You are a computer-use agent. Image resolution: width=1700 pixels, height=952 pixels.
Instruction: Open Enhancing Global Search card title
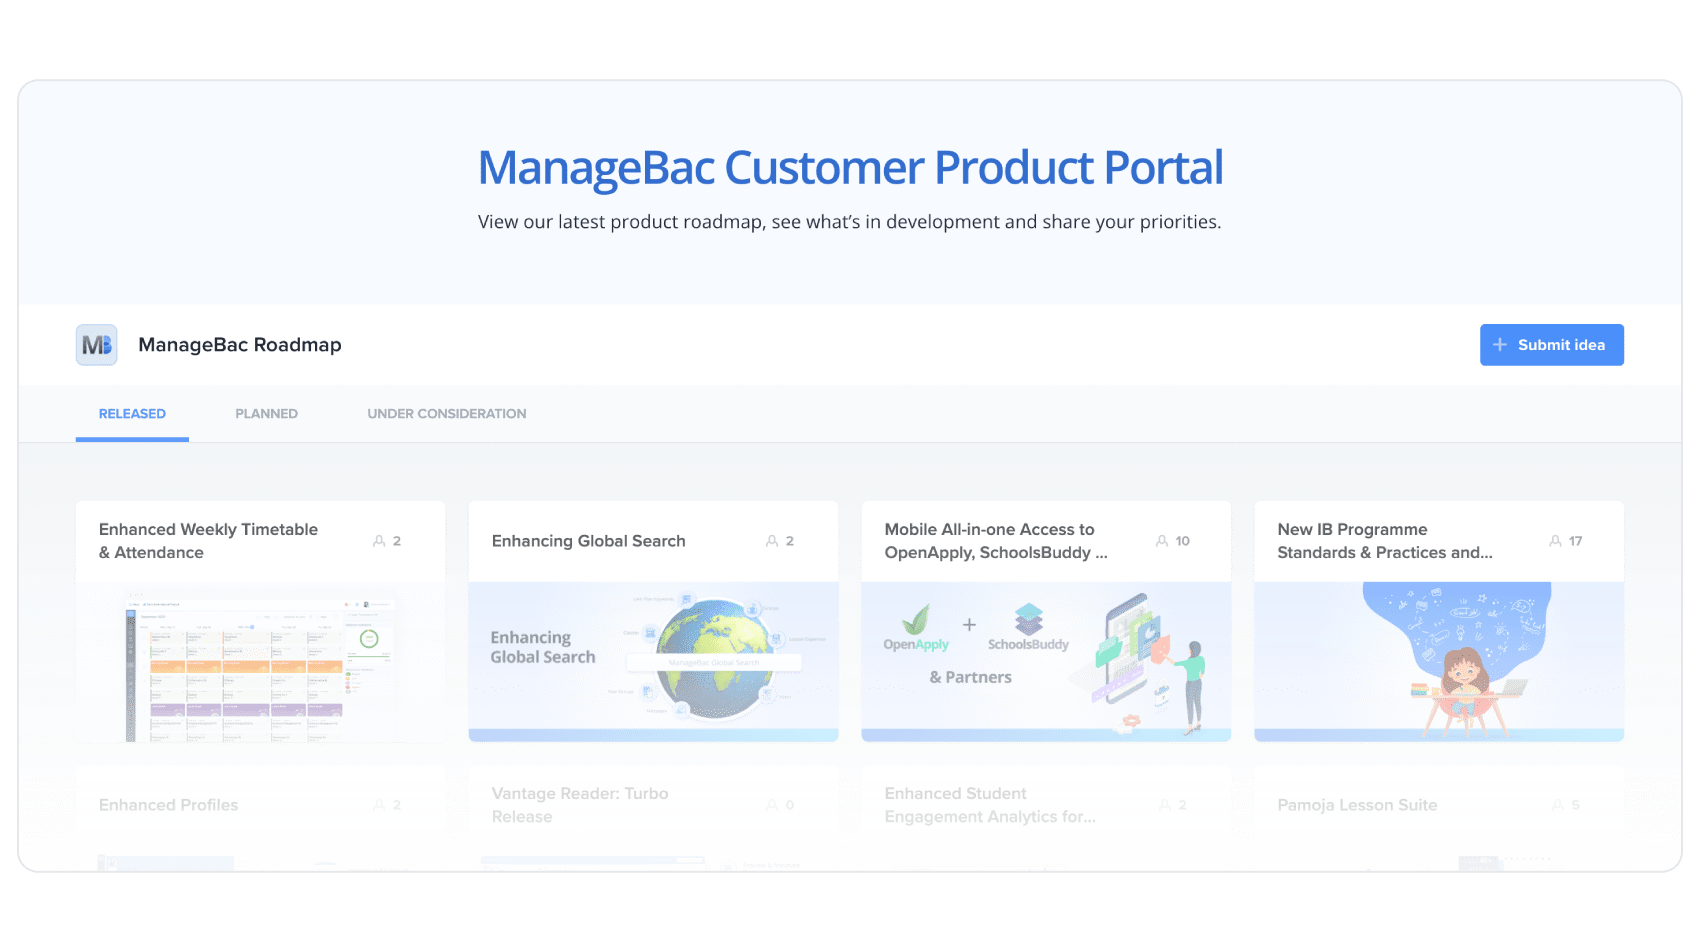point(588,541)
